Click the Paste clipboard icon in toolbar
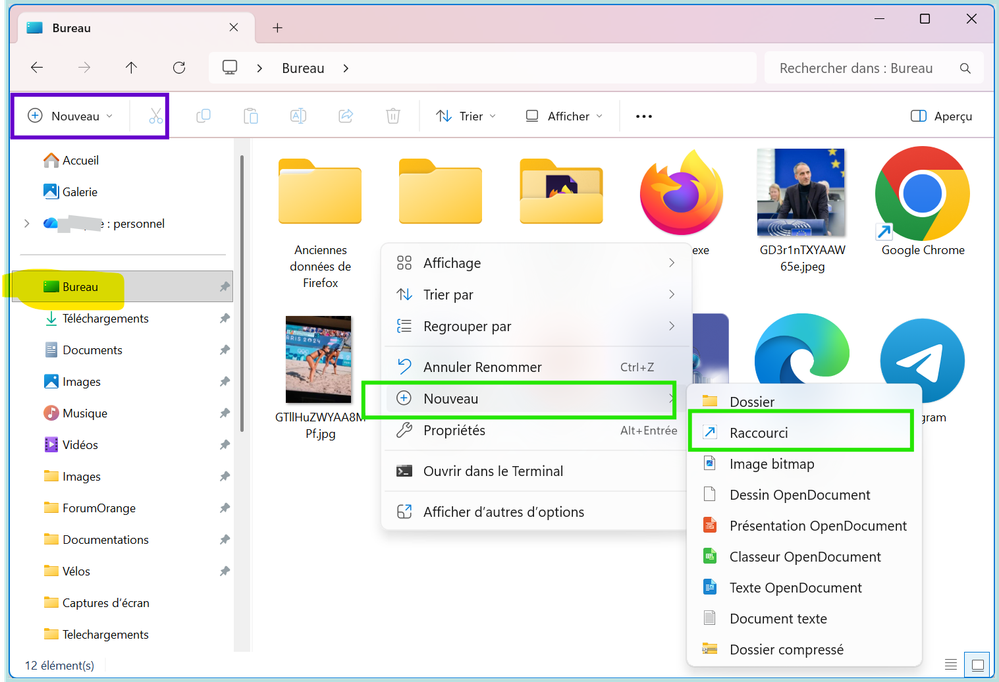 pyautogui.click(x=251, y=116)
